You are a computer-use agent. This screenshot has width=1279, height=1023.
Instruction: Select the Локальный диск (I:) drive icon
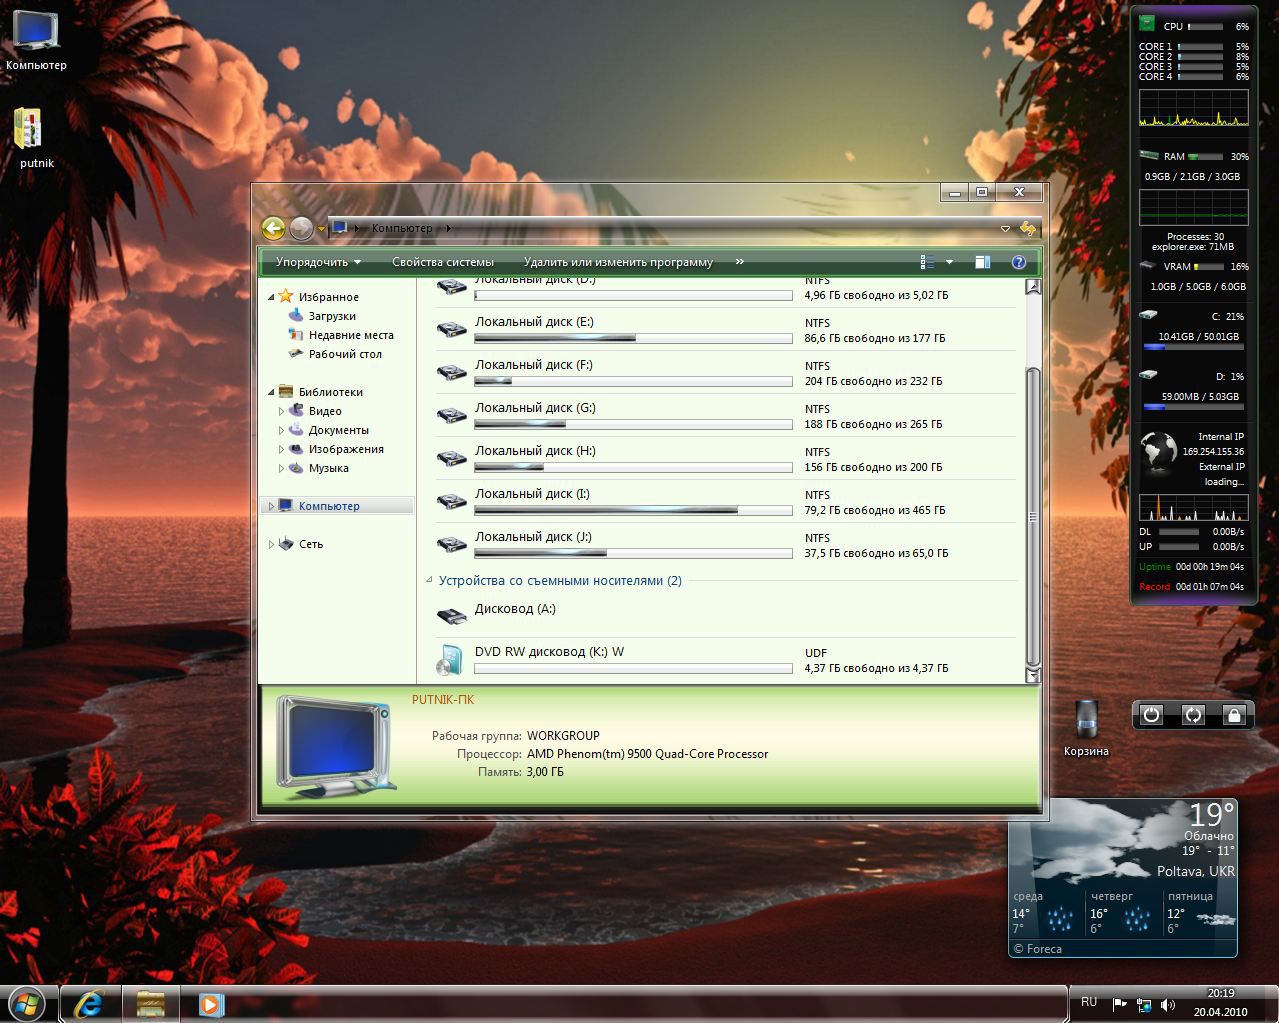point(452,501)
